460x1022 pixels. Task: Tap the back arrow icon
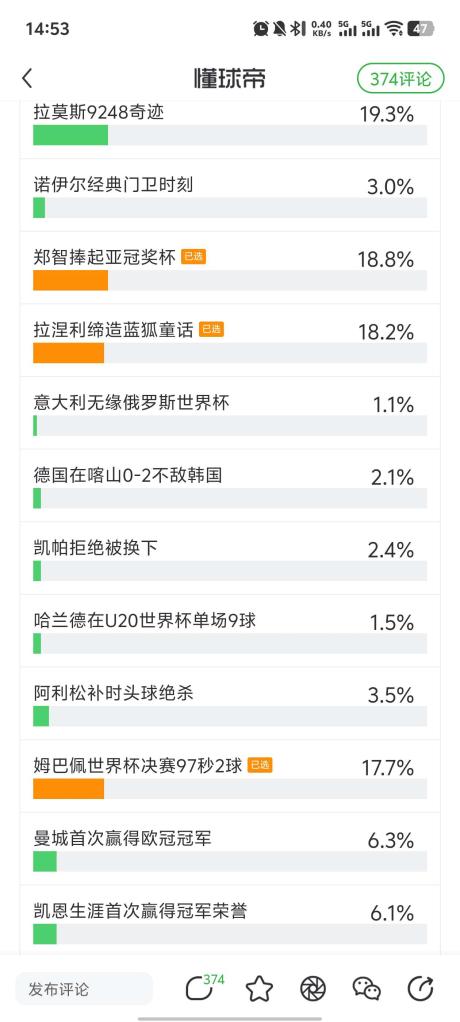[27, 79]
